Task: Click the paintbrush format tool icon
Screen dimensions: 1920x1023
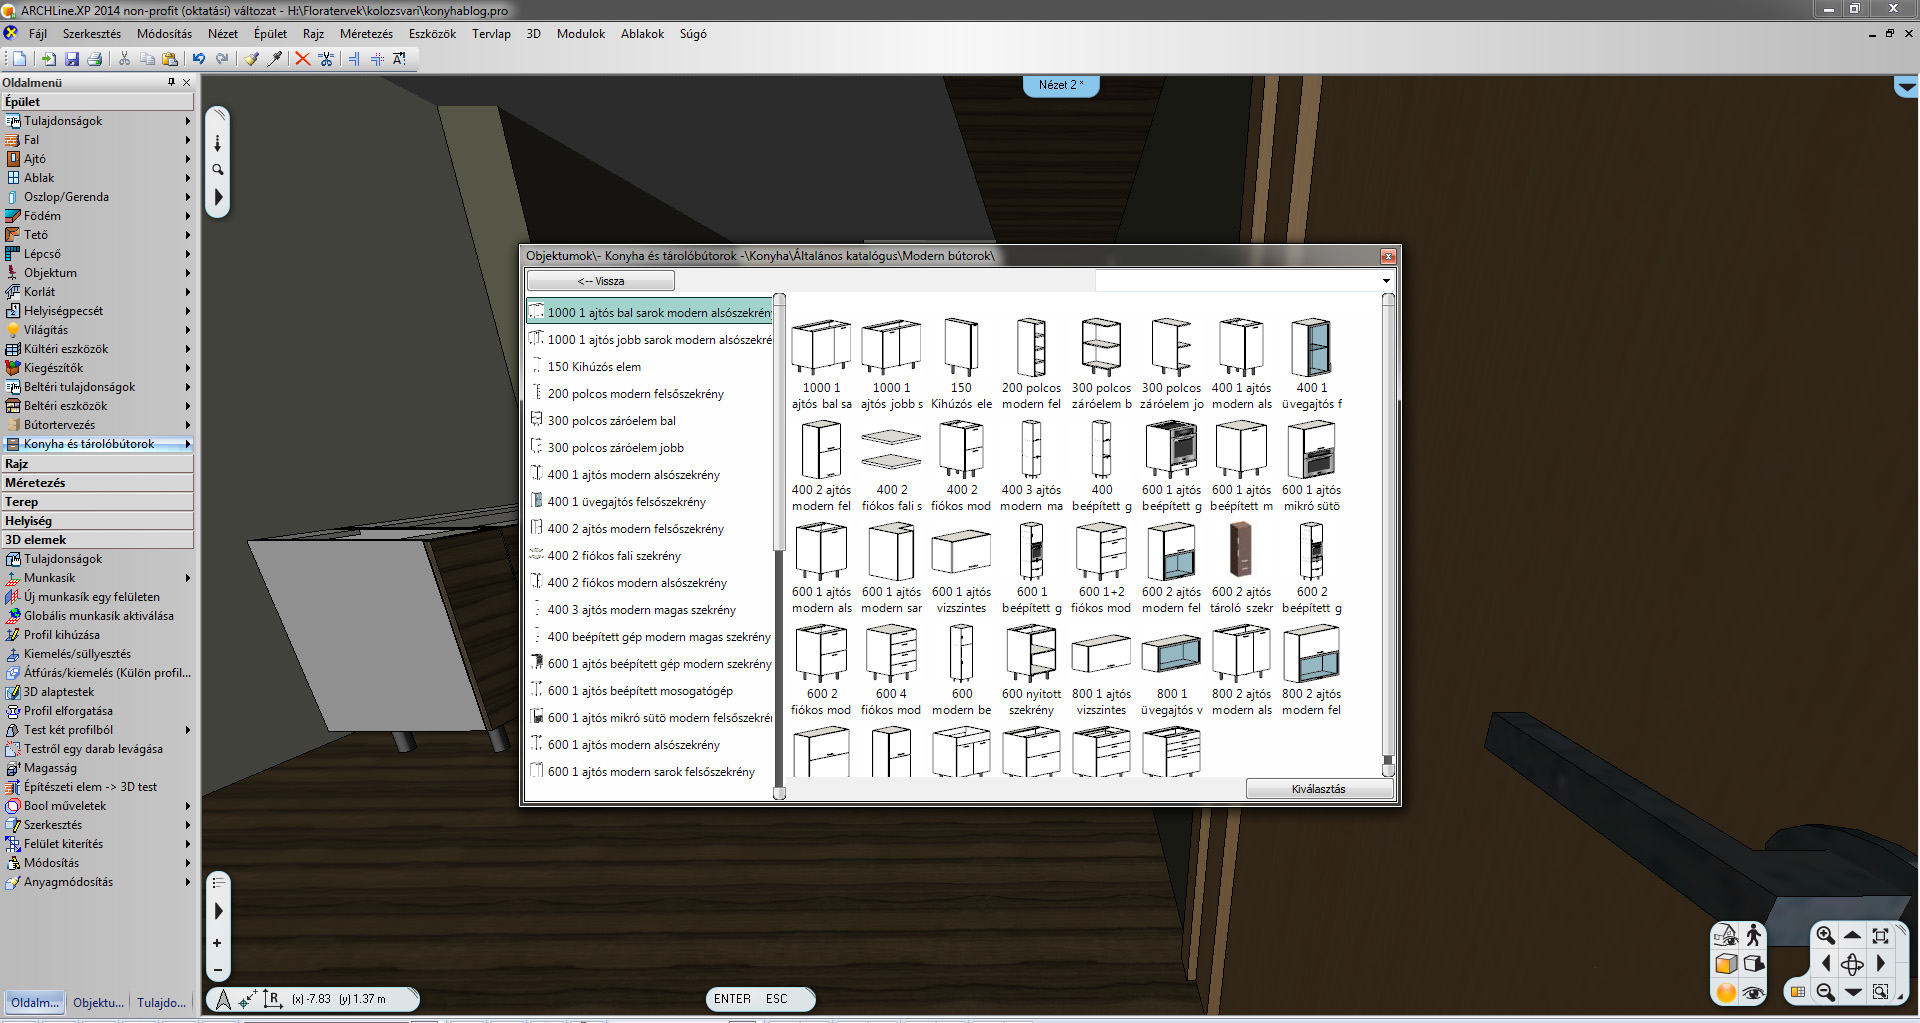Action: click(x=251, y=59)
